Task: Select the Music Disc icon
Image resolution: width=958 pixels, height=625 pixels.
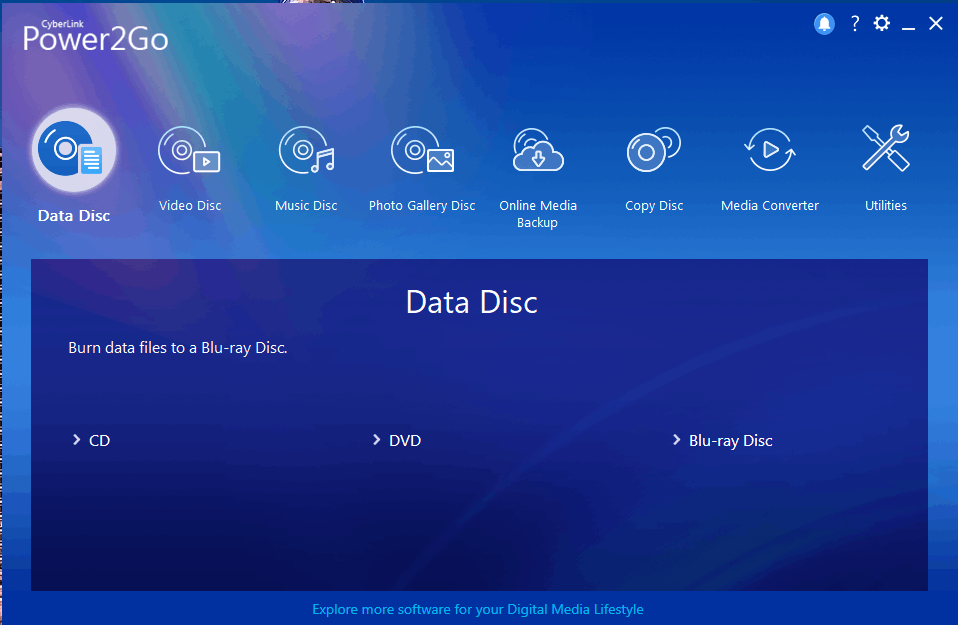Action: click(x=305, y=148)
